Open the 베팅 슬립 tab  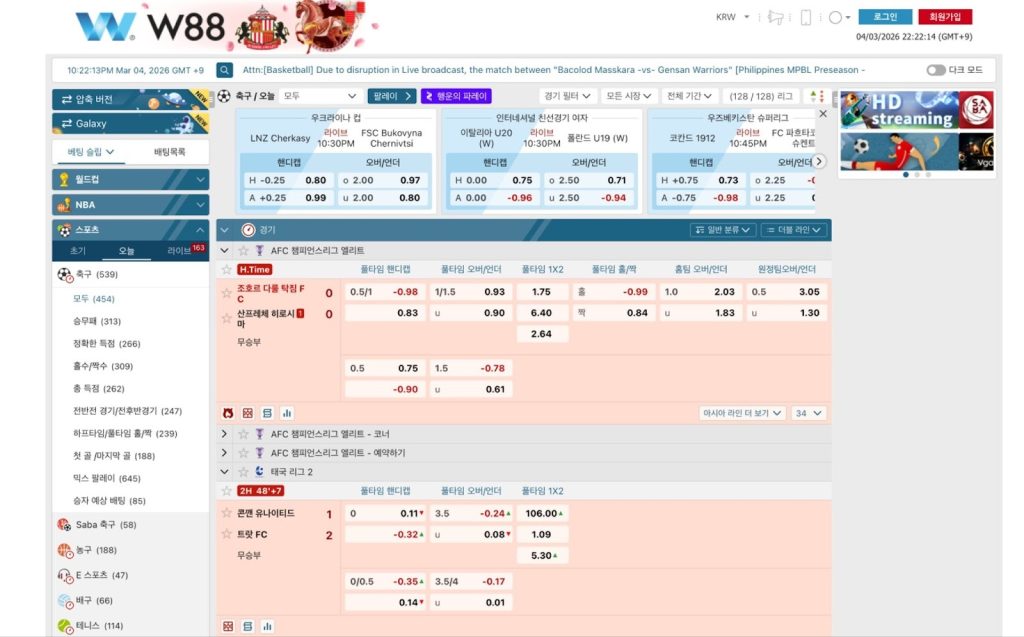[91, 152]
